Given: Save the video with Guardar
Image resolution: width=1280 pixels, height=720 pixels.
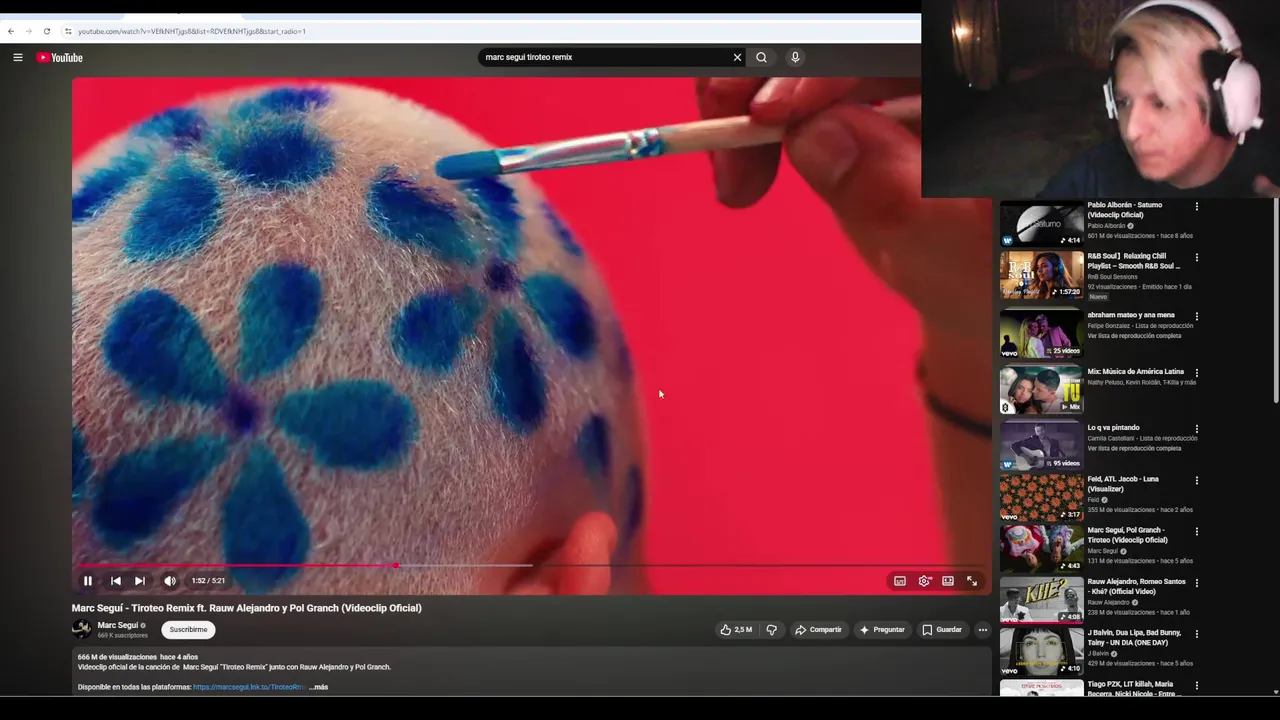Looking at the screenshot, I should 942,630.
